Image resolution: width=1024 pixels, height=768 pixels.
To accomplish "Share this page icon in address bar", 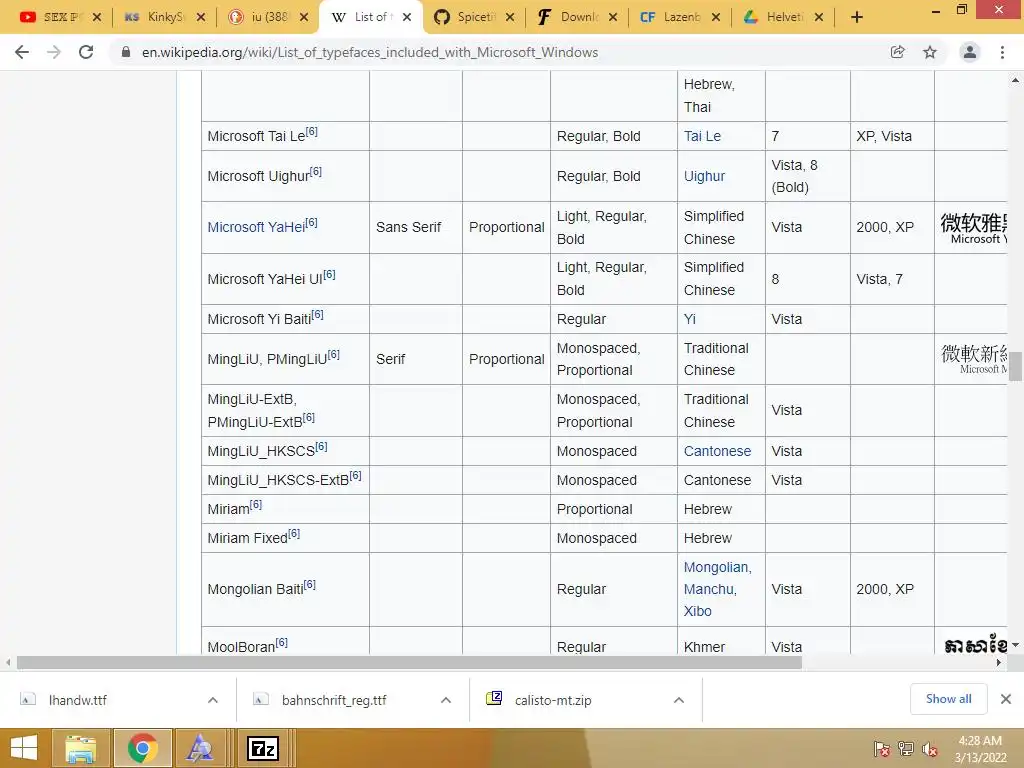I will tap(898, 52).
